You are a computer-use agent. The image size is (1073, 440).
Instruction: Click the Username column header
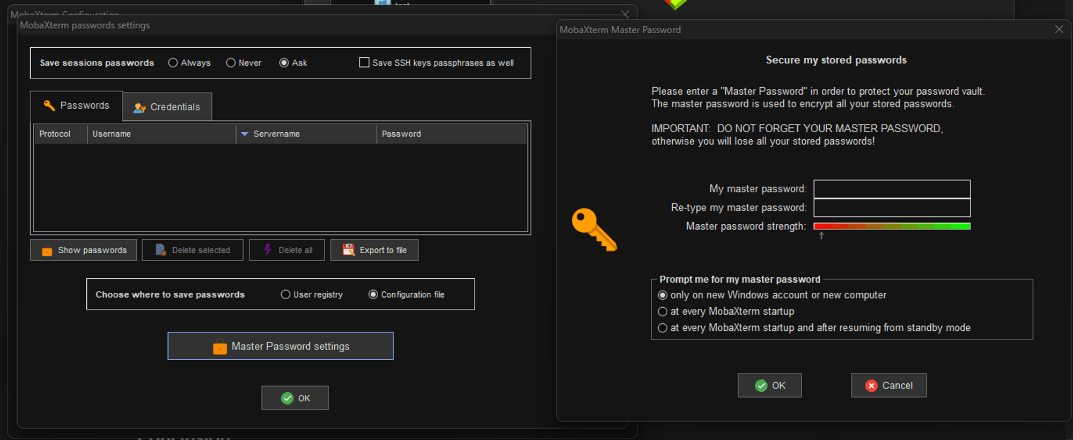[x=160, y=134]
